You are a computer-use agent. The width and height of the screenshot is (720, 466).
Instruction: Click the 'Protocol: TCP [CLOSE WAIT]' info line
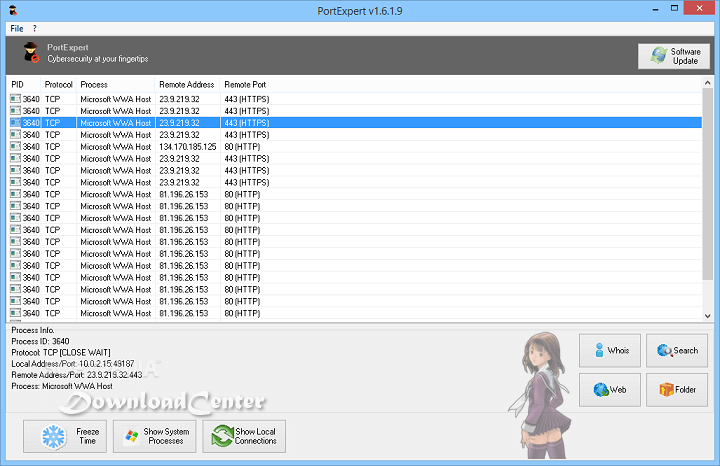61,353
